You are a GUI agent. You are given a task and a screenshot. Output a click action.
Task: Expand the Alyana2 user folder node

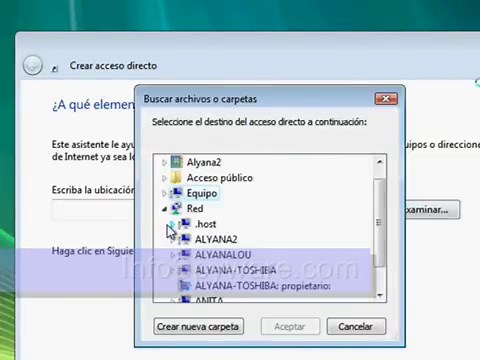click(x=164, y=162)
